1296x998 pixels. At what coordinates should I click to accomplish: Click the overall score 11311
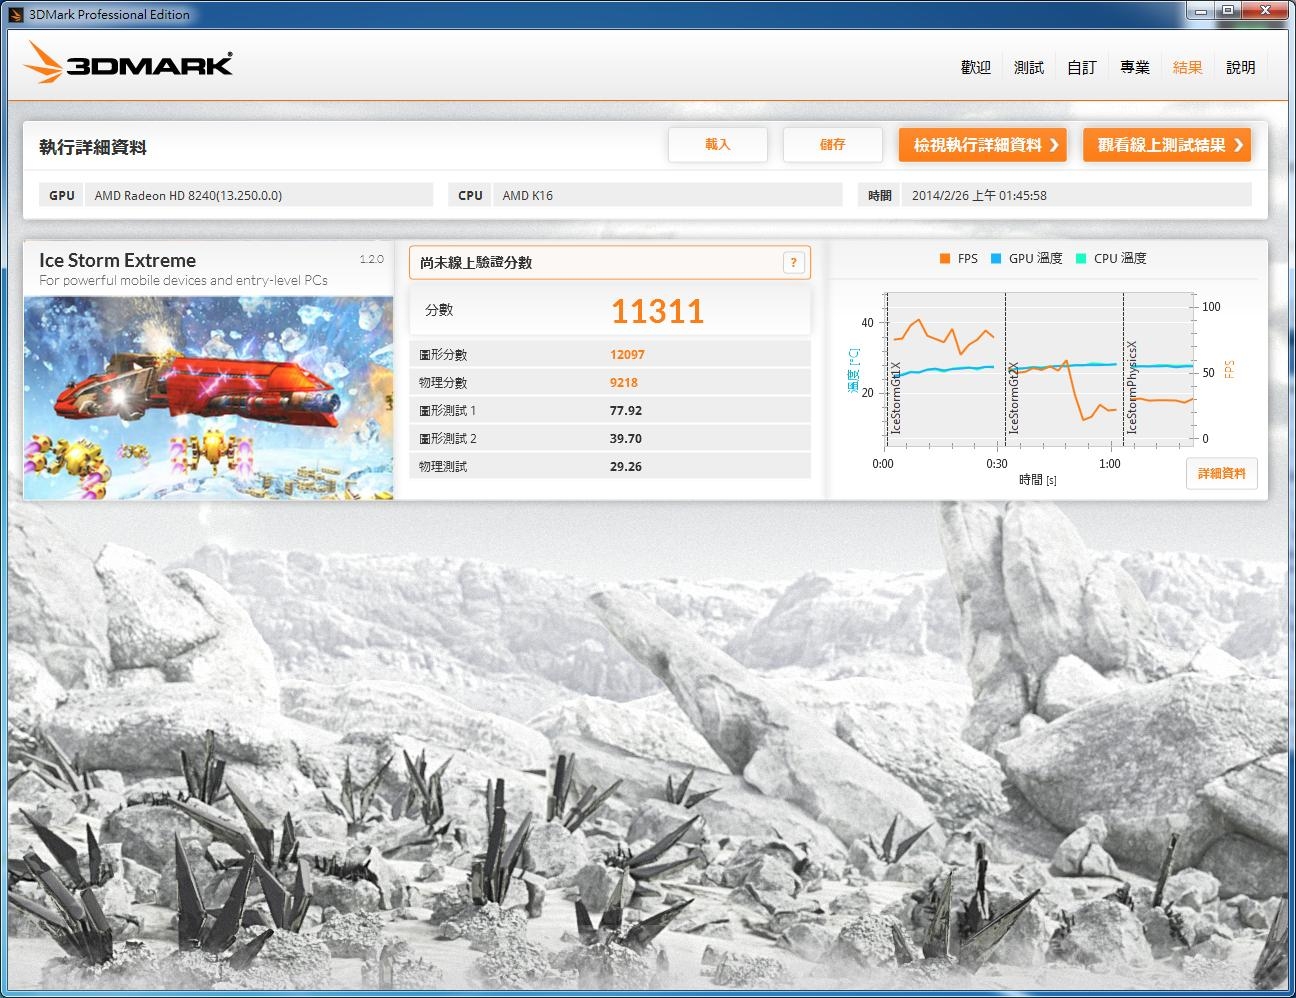click(x=658, y=311)
